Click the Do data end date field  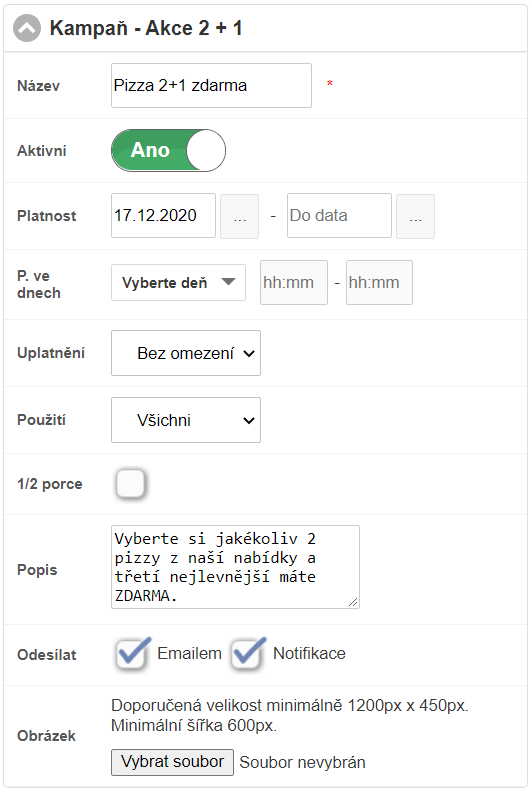(339, 215)
